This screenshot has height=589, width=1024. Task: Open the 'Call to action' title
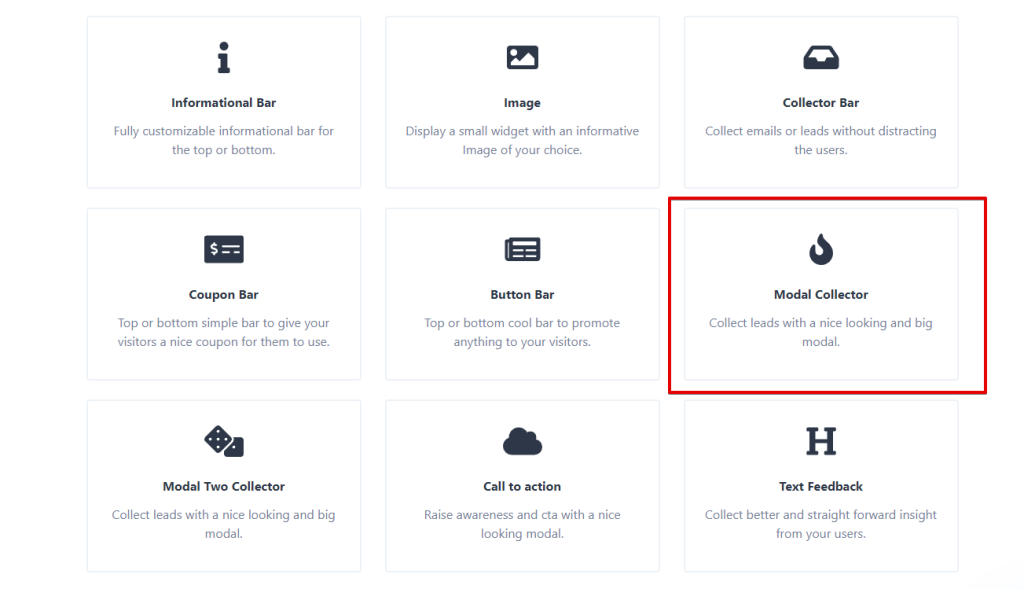pyautogui.click(x=522, y=487)
